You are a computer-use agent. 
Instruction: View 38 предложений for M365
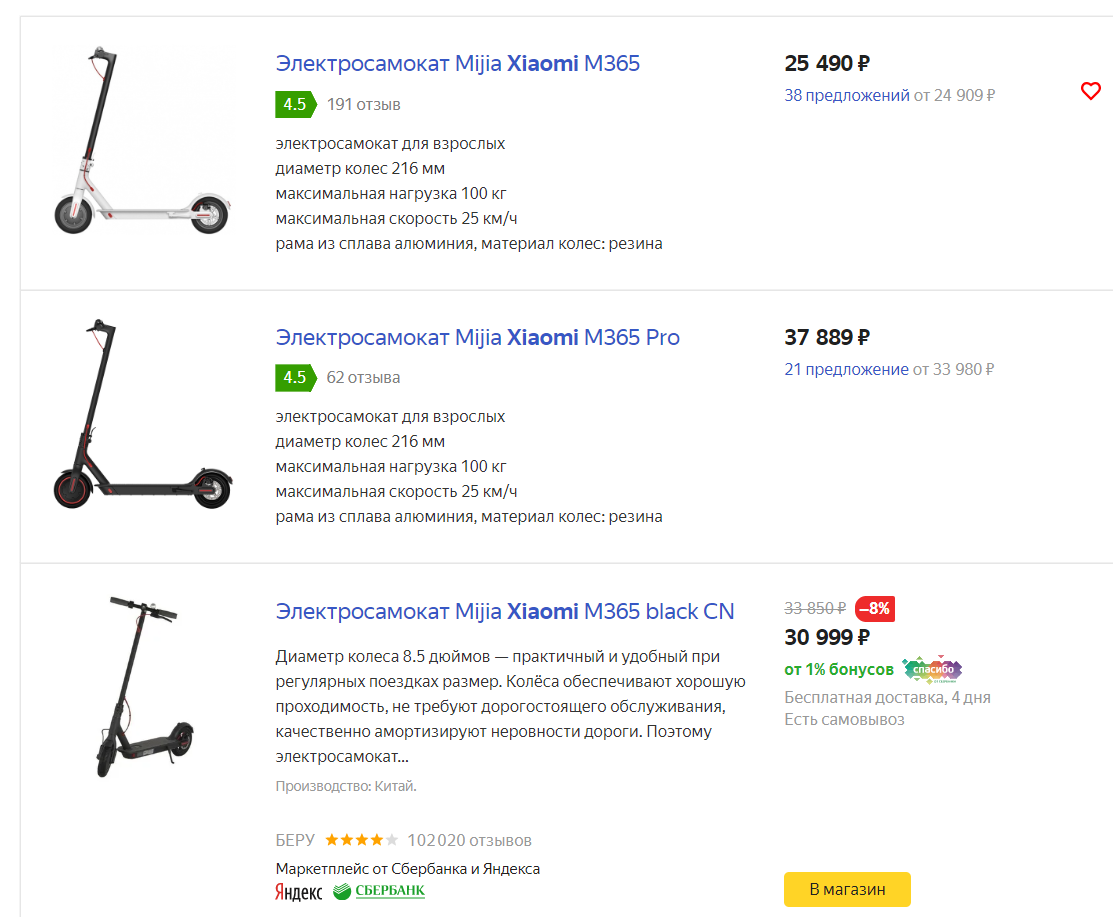click(x=847, y=96)
